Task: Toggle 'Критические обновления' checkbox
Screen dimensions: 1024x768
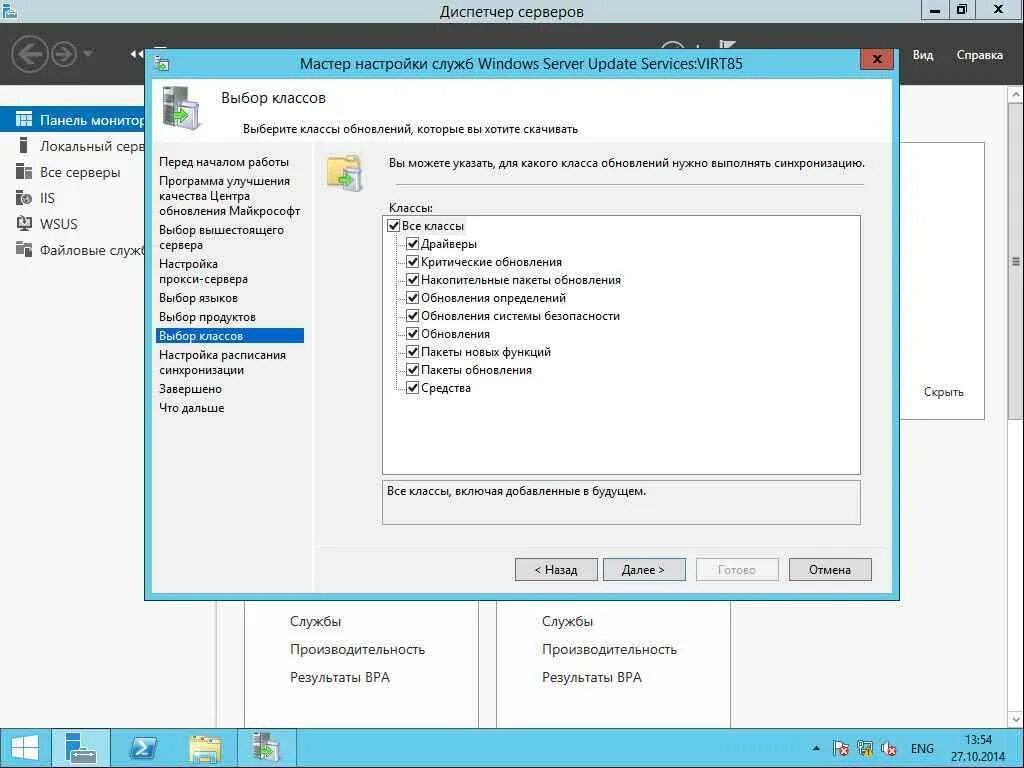Action: pos(412,262)
